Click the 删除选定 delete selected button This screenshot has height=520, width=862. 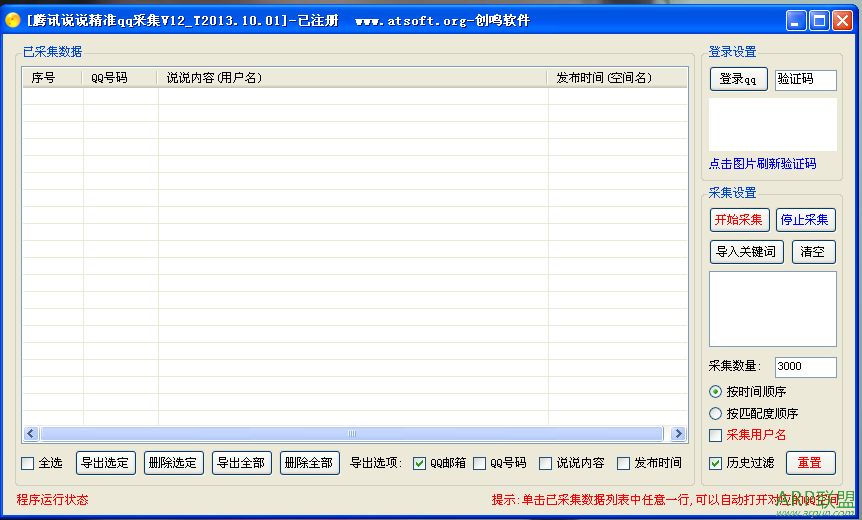(173, 463)
